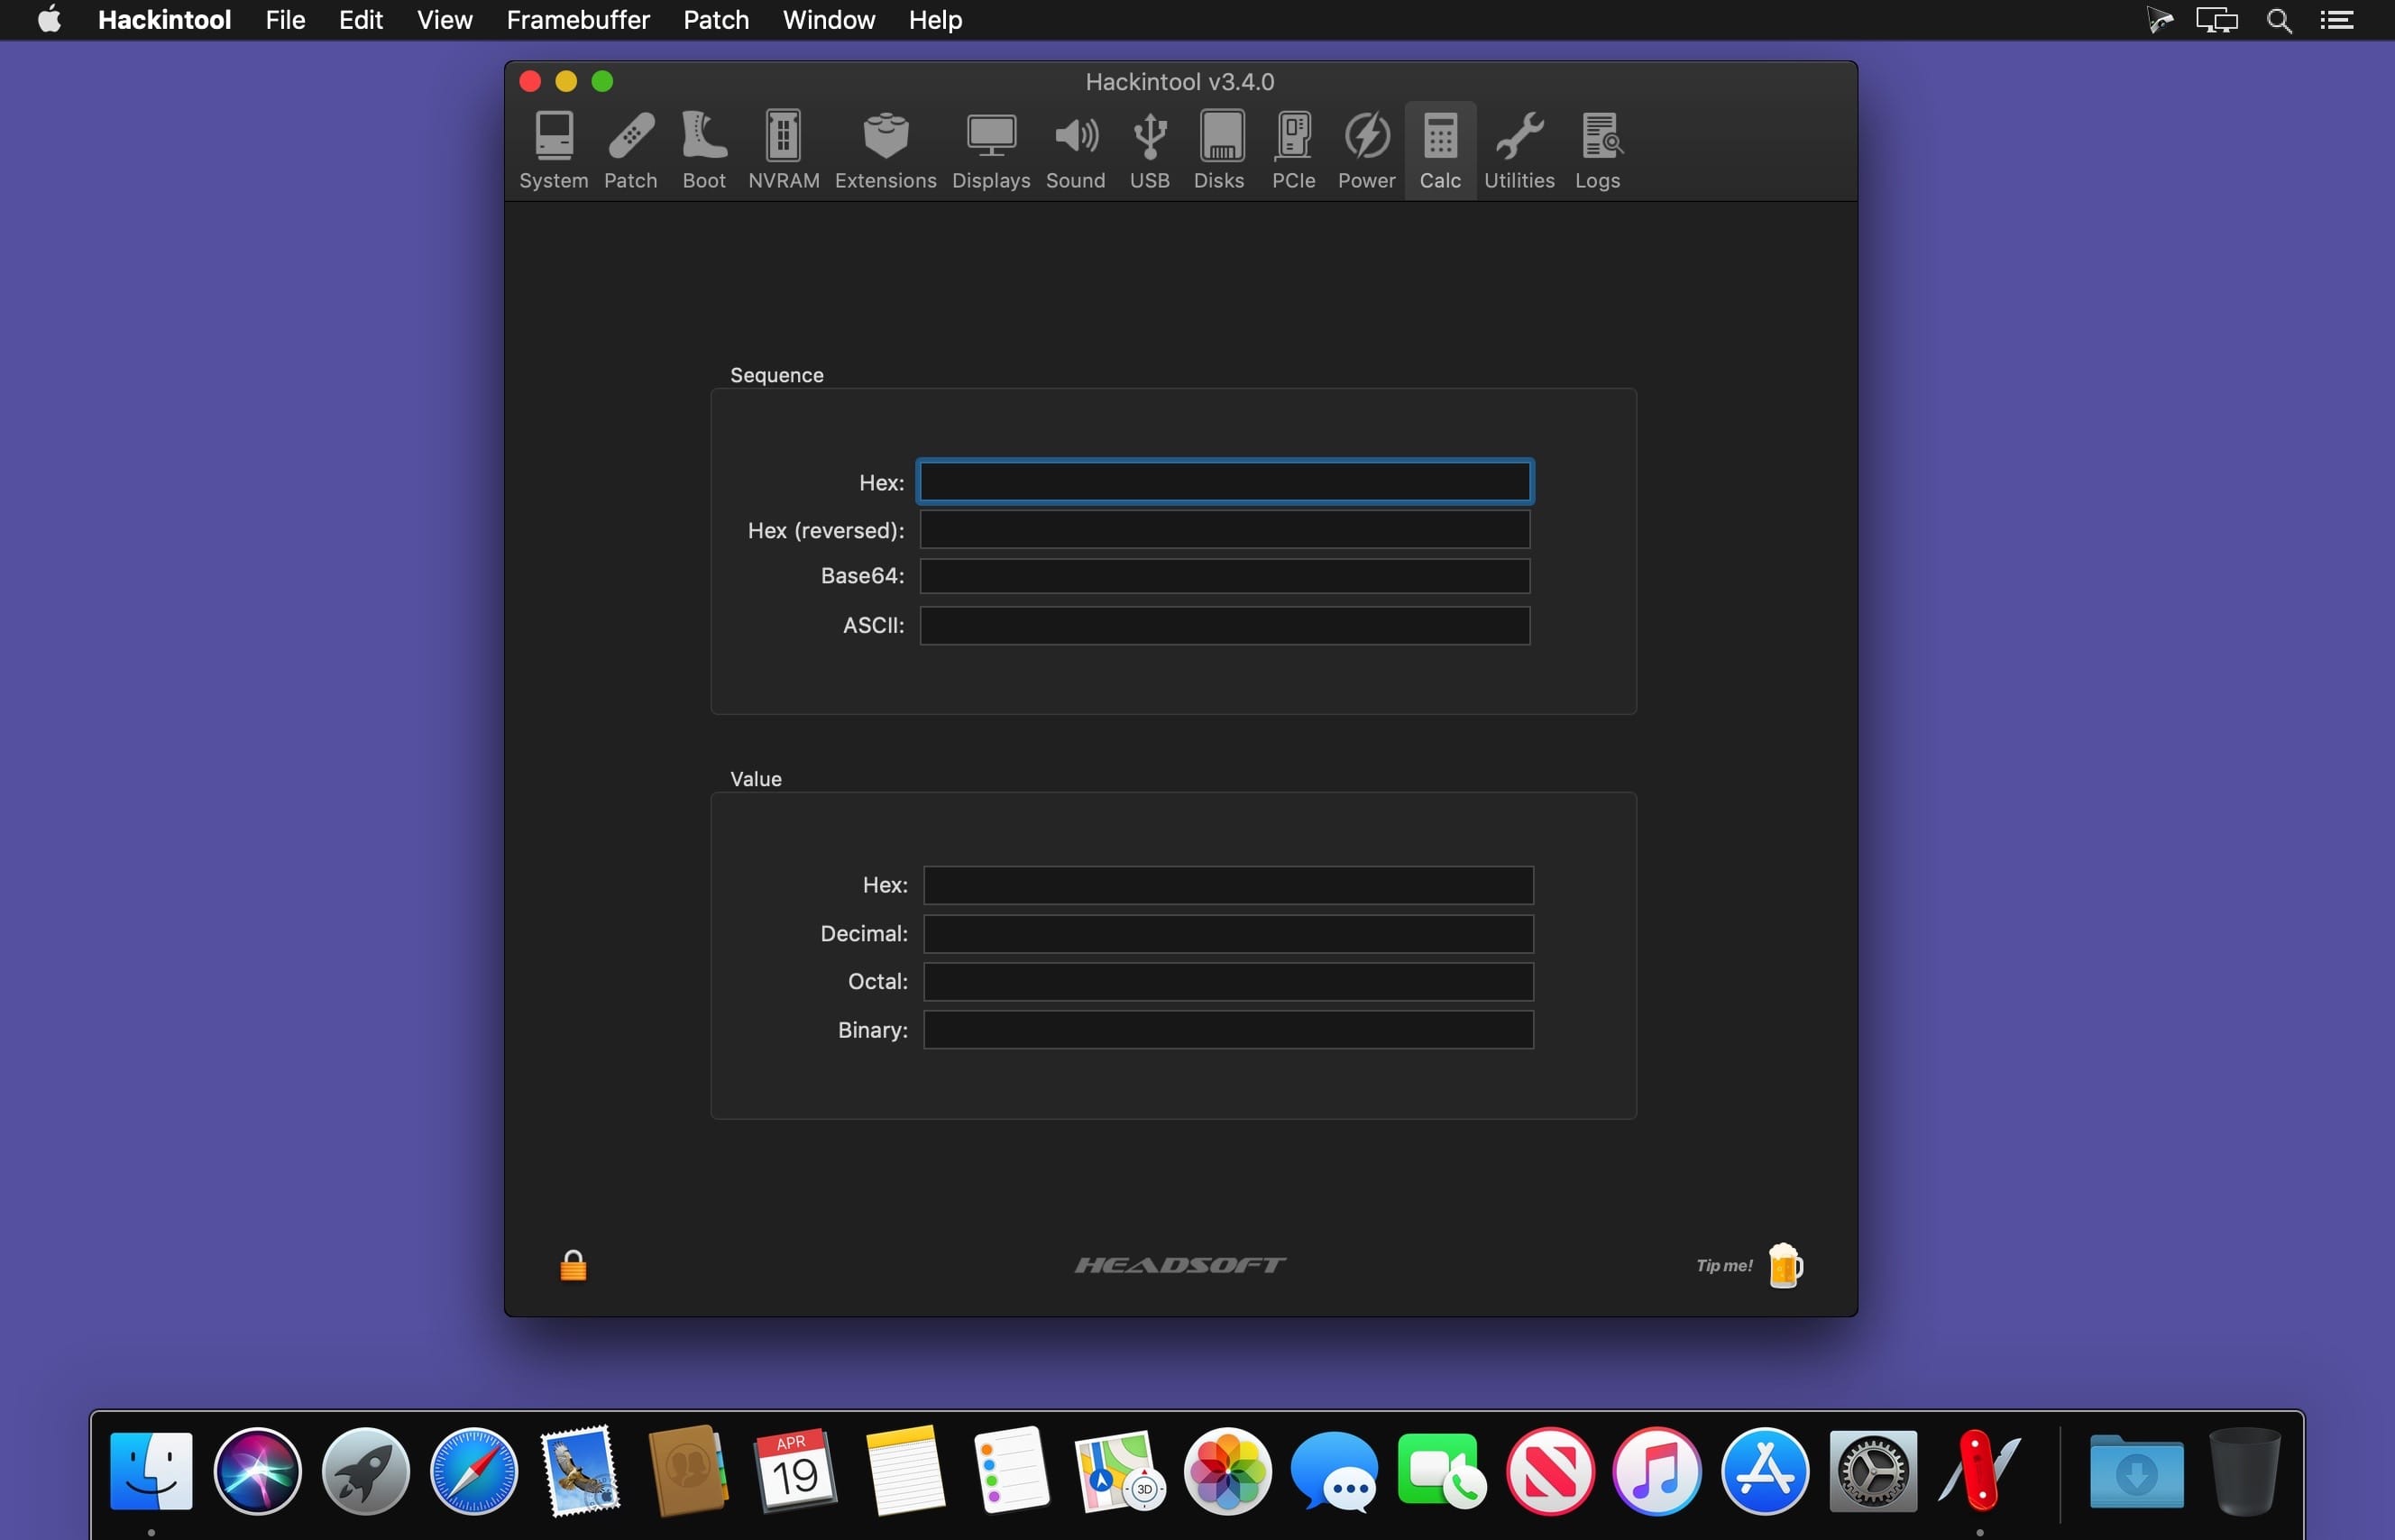Click the ASCII input field
2395x1540 pixels.
[1225, 625]
